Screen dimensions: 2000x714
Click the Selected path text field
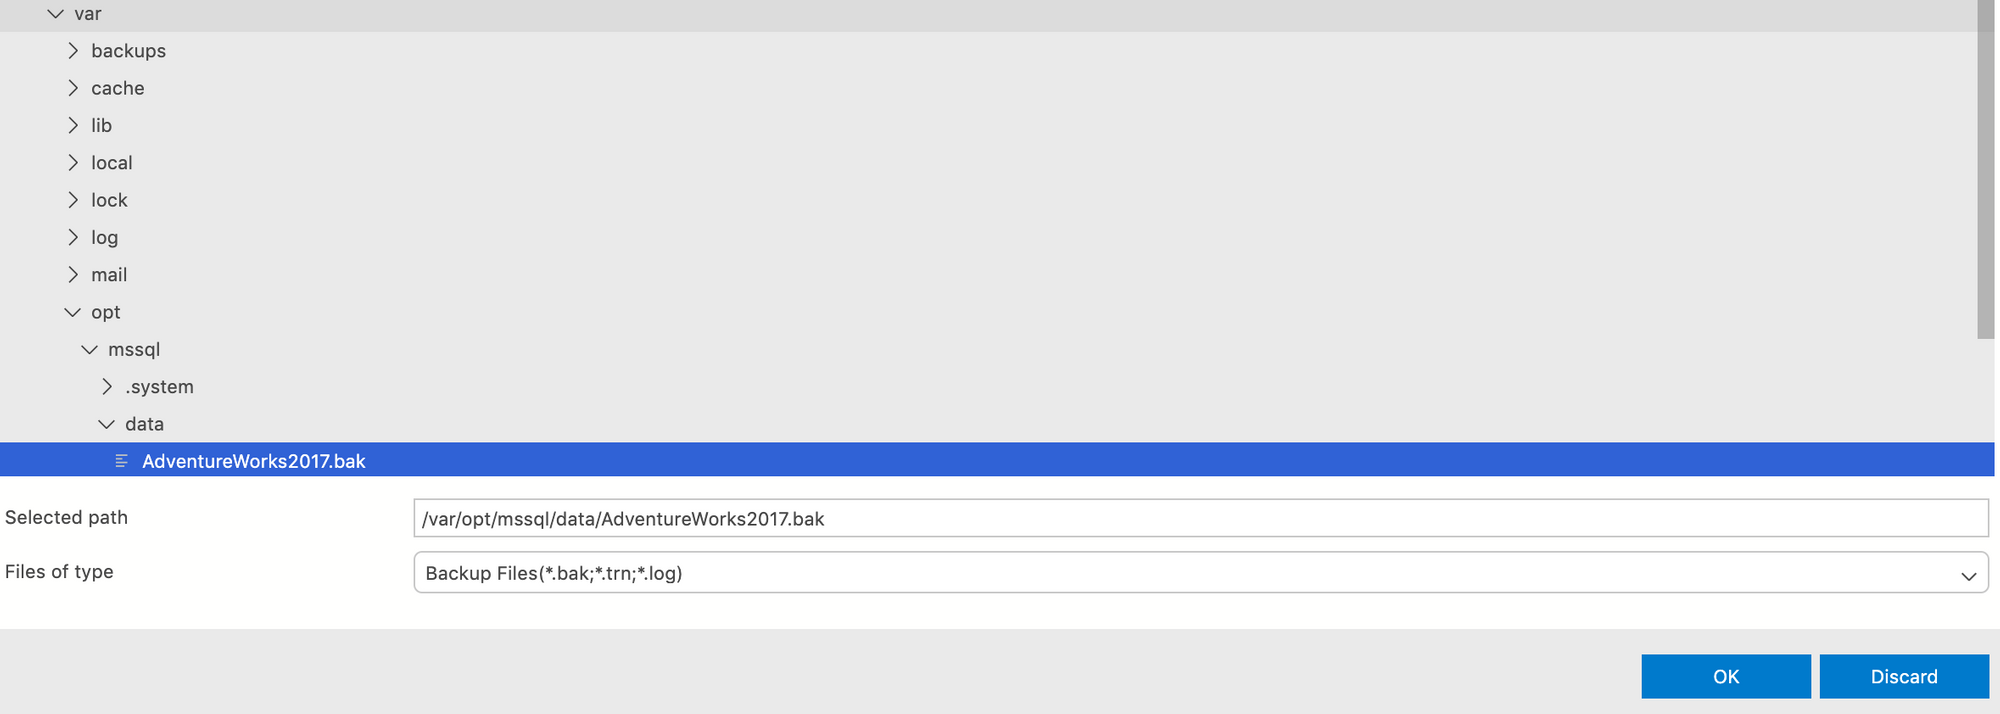(x=1201, y=518)
